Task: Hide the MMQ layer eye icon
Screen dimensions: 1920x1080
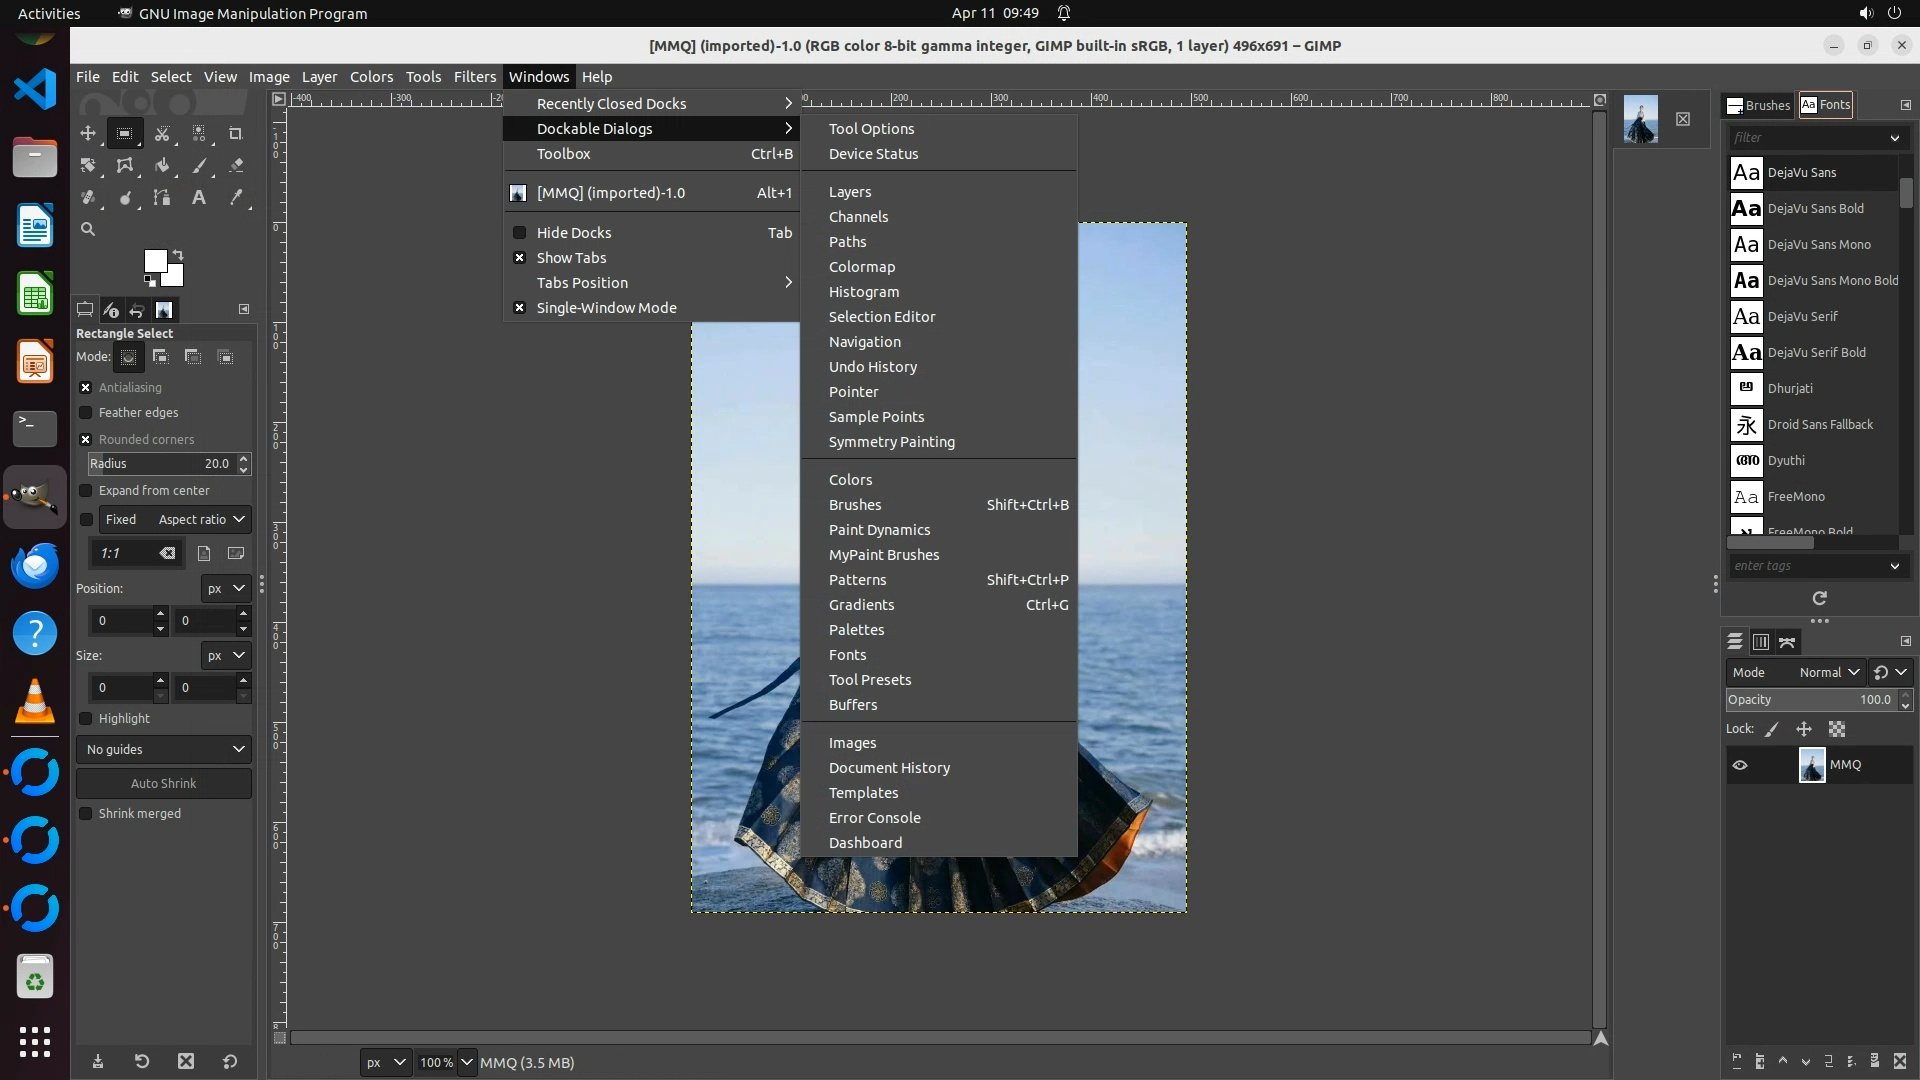Action: pos(1740,765)
